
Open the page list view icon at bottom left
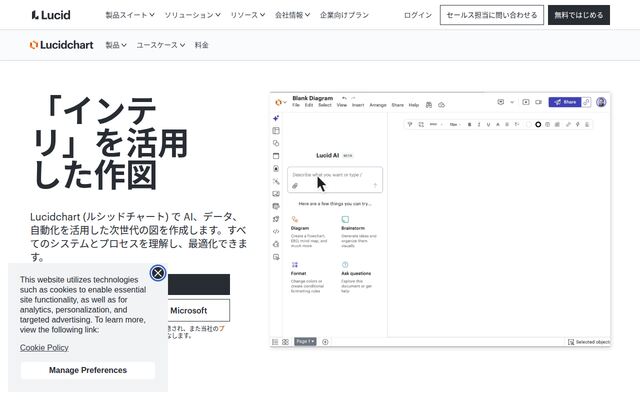click(x=275, y=342)
